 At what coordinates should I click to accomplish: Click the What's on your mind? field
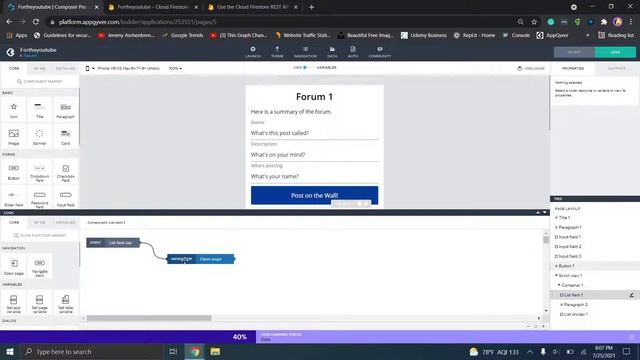click(x=314, y=155)
